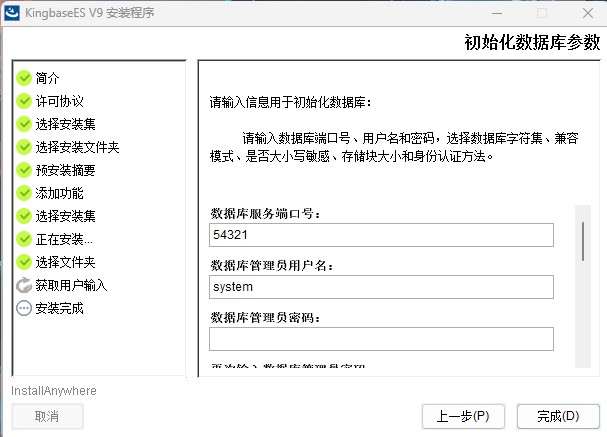Click the vertical scrollbar thumb in parameters panel
607x437 pixels.
tap(583, 242)
